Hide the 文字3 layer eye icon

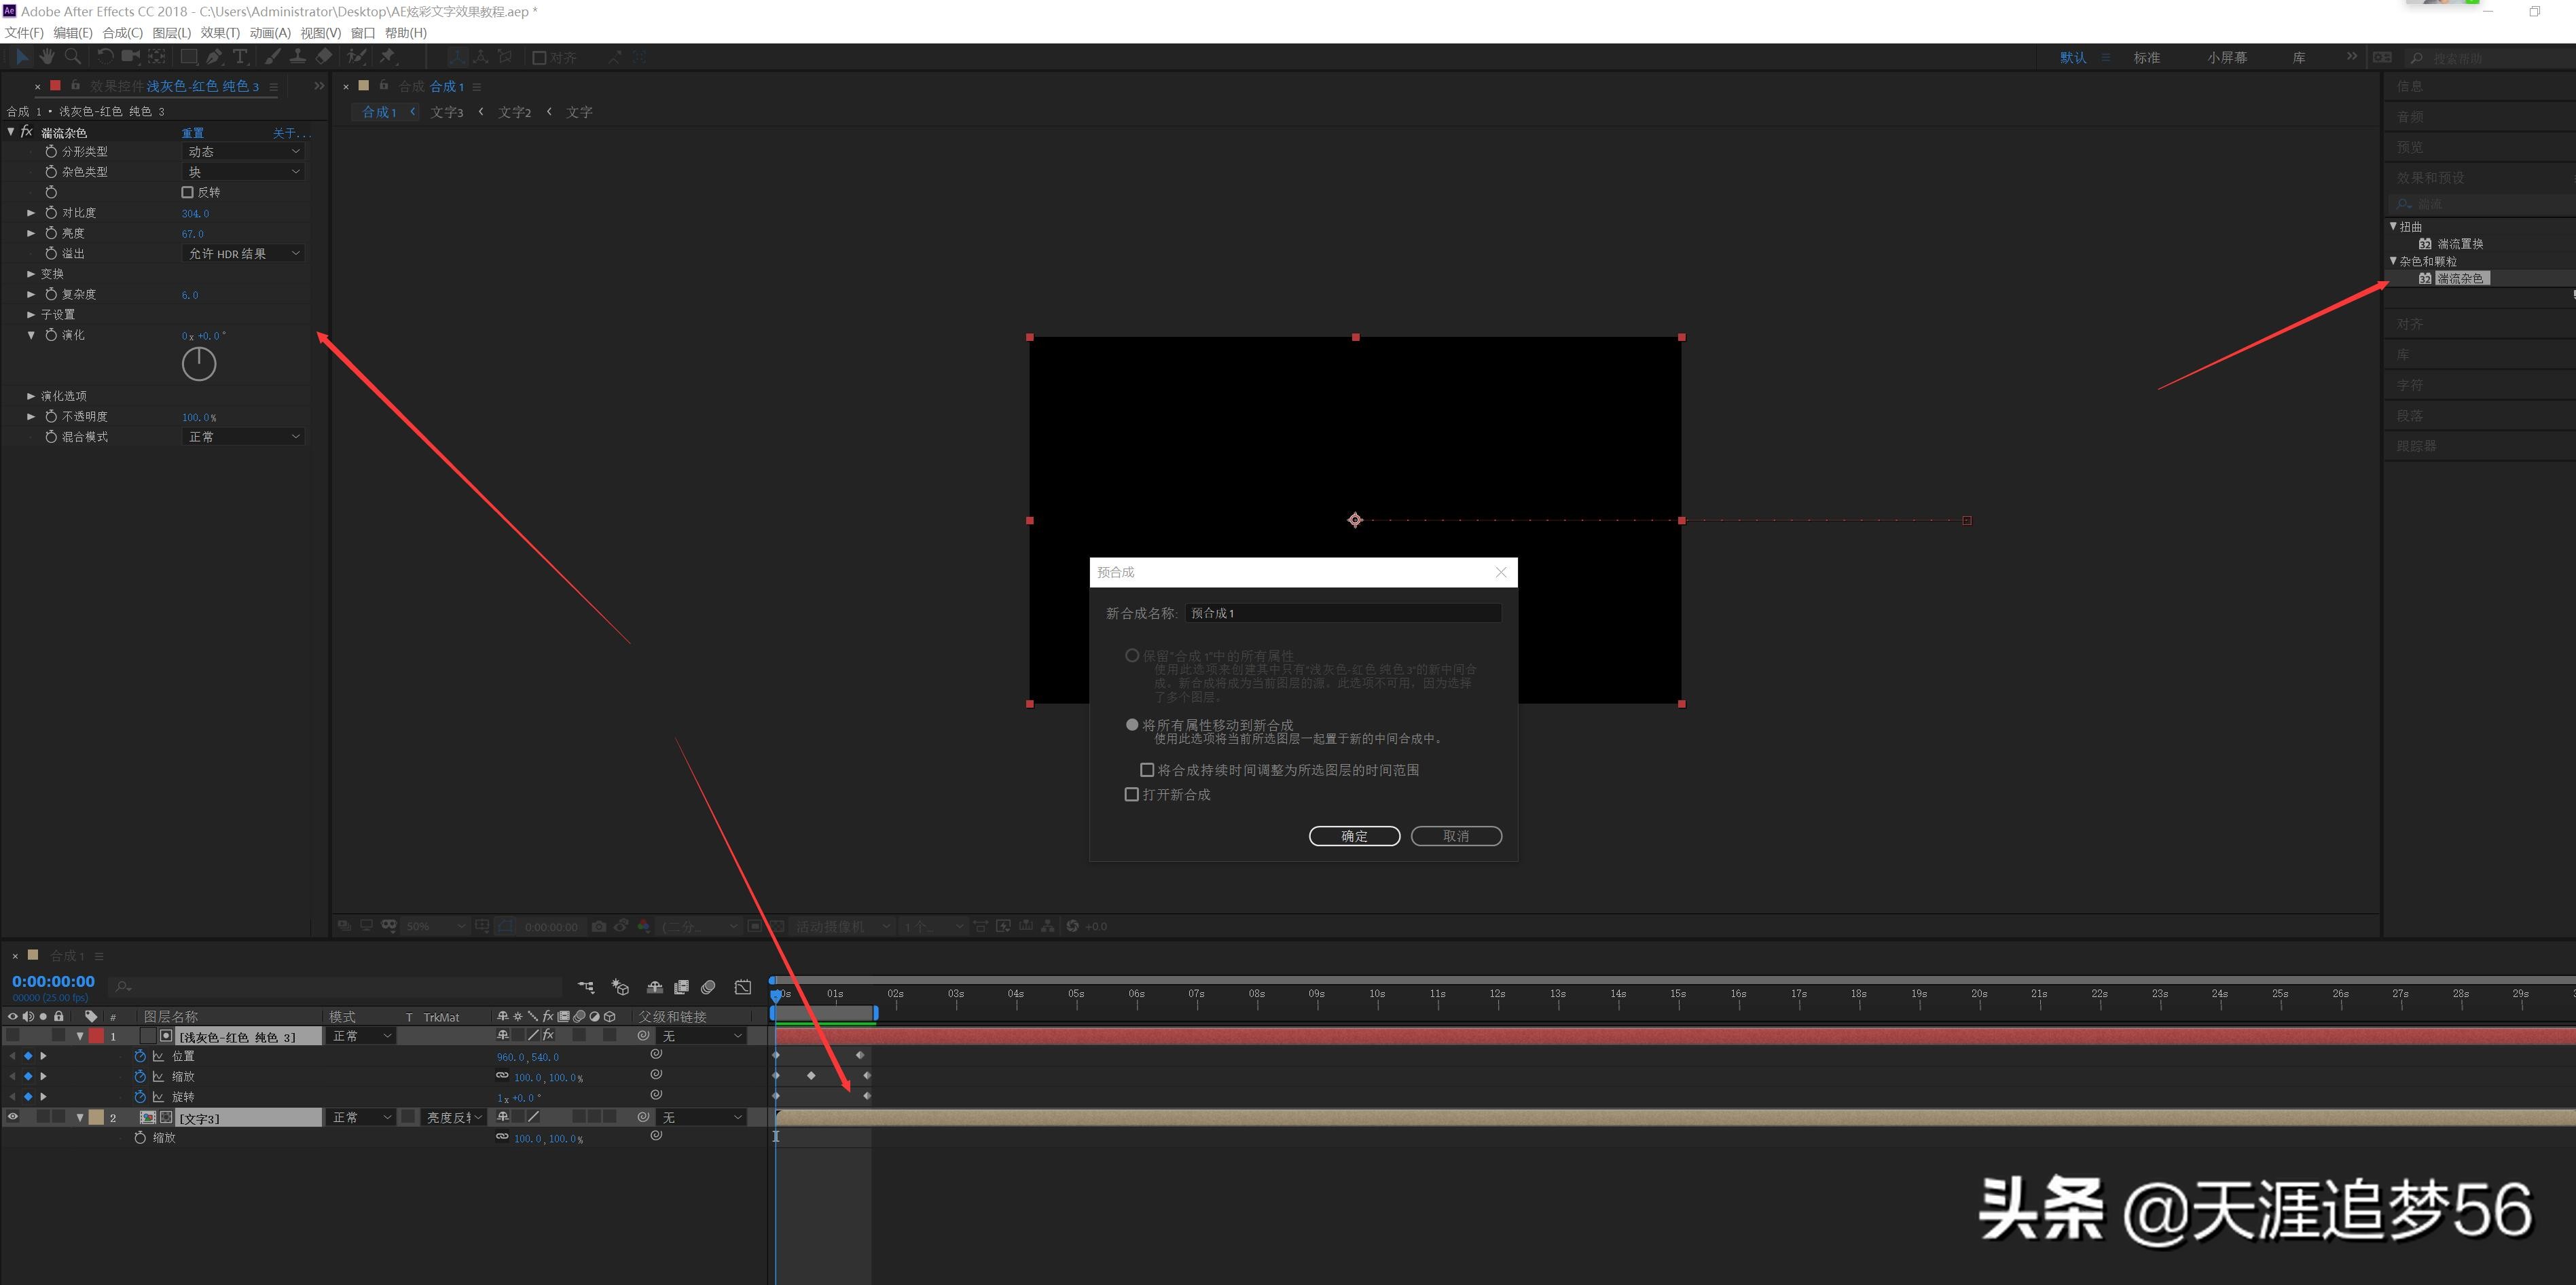coord(13,1117)
